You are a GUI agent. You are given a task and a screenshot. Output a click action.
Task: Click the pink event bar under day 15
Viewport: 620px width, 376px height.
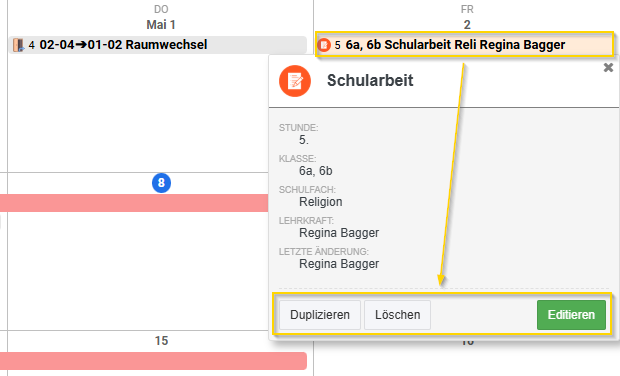coord(153,361)
